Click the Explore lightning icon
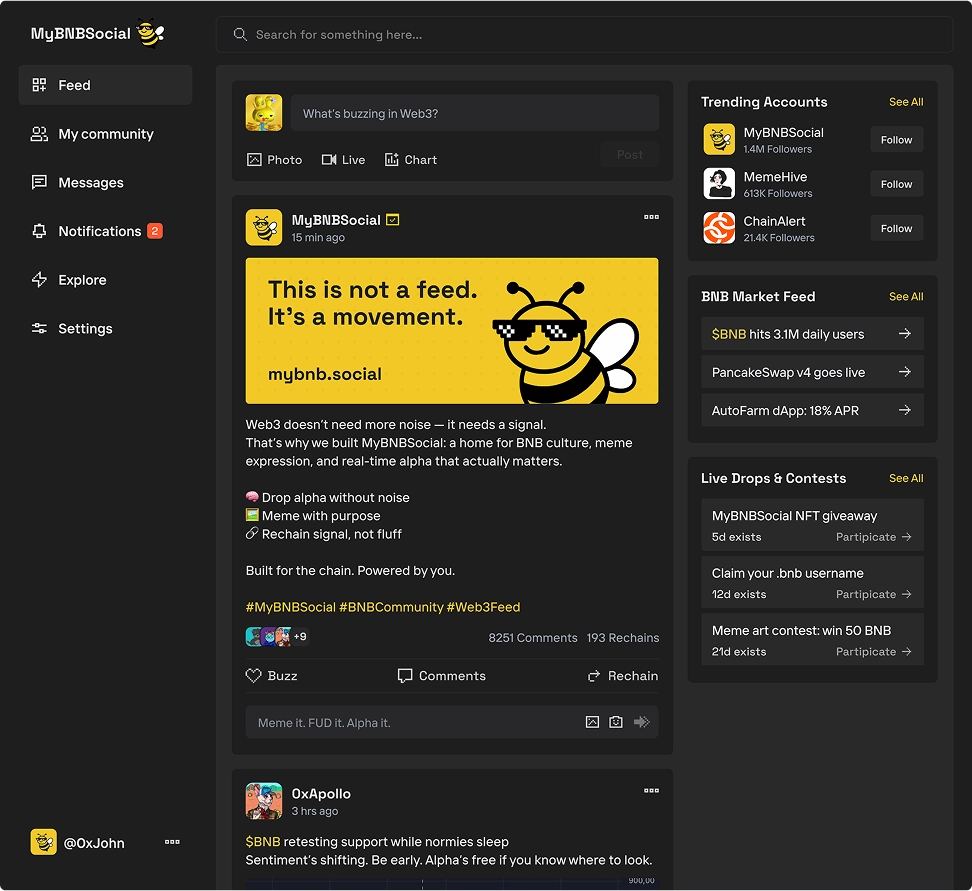The height and width of the screenshot is (891, 972). click(x=39, y=280)
